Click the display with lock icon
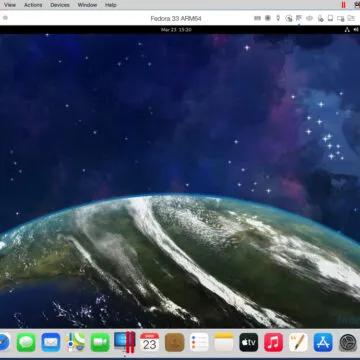Image resolution: width=360 pixels, height=360 pixels. [340, 18]
